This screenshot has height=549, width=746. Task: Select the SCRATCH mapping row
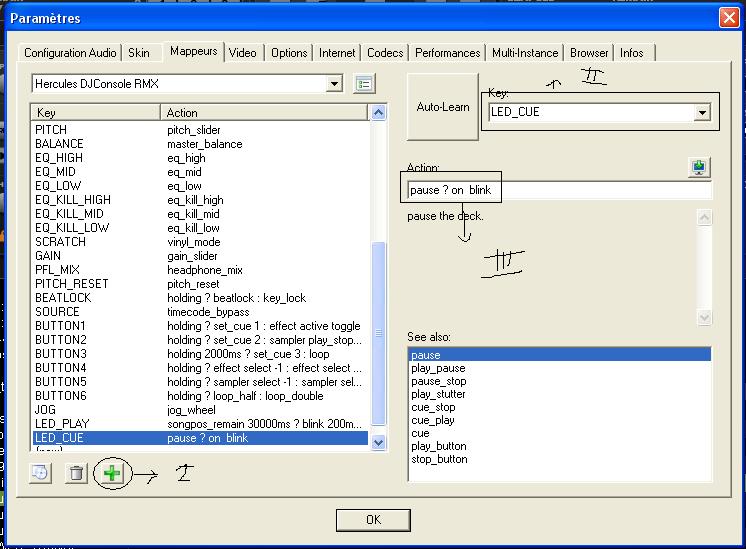pyautogui.click(x=200, y=242)
